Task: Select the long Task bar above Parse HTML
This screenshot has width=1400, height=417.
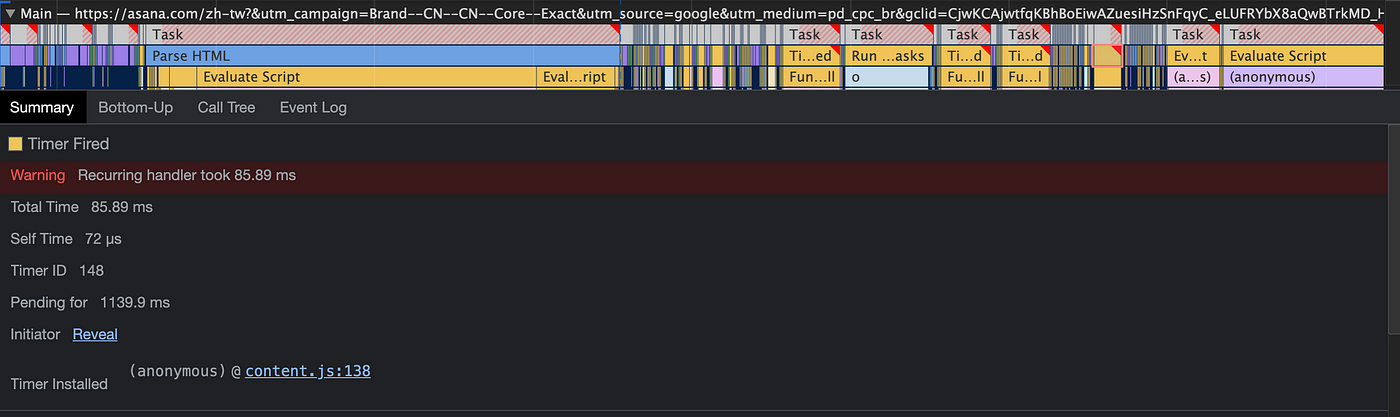Action: [380, 35]
